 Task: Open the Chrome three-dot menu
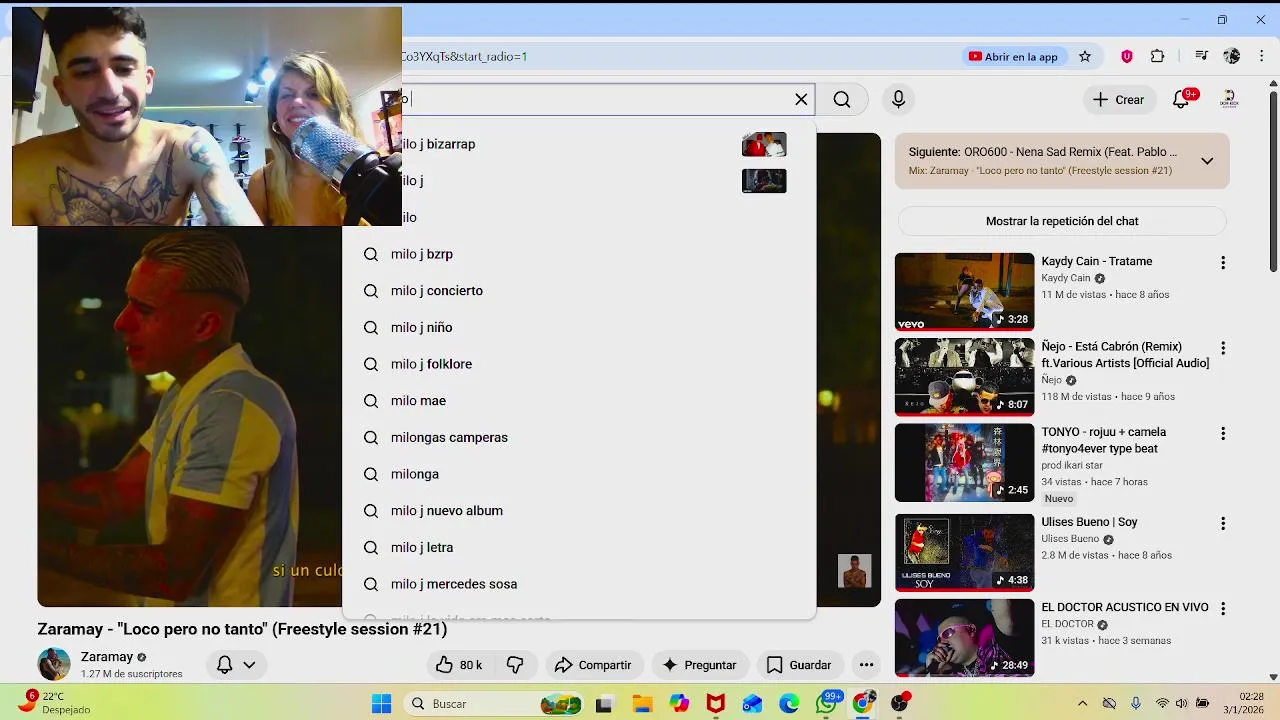(1261, 56)
